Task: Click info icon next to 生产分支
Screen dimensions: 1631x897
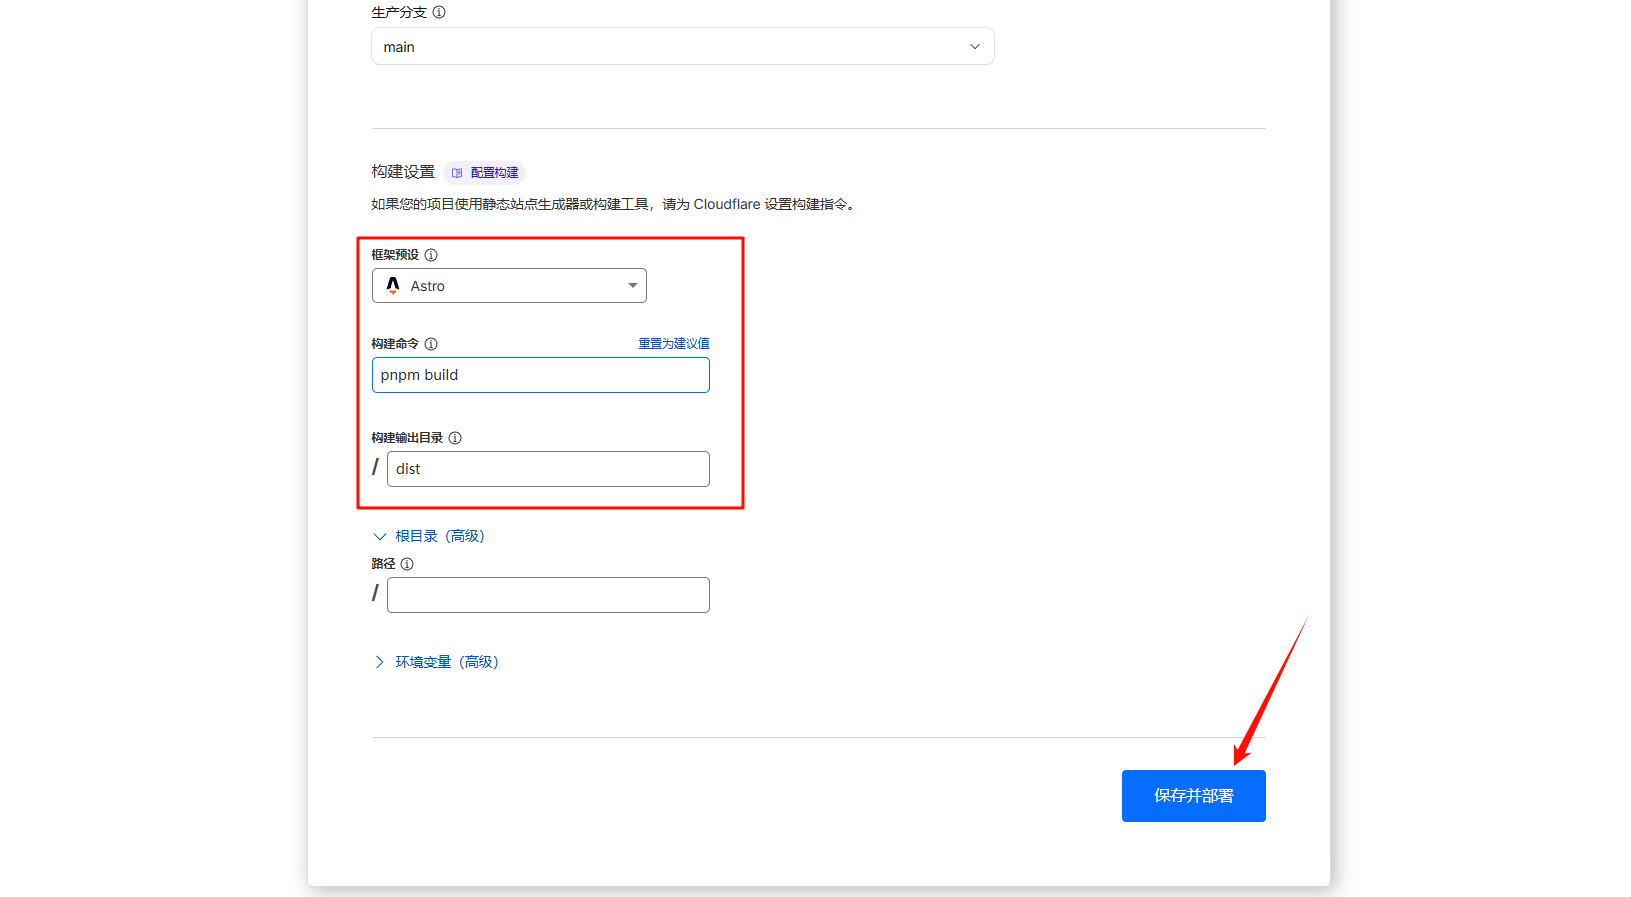Action: point(439,12)
